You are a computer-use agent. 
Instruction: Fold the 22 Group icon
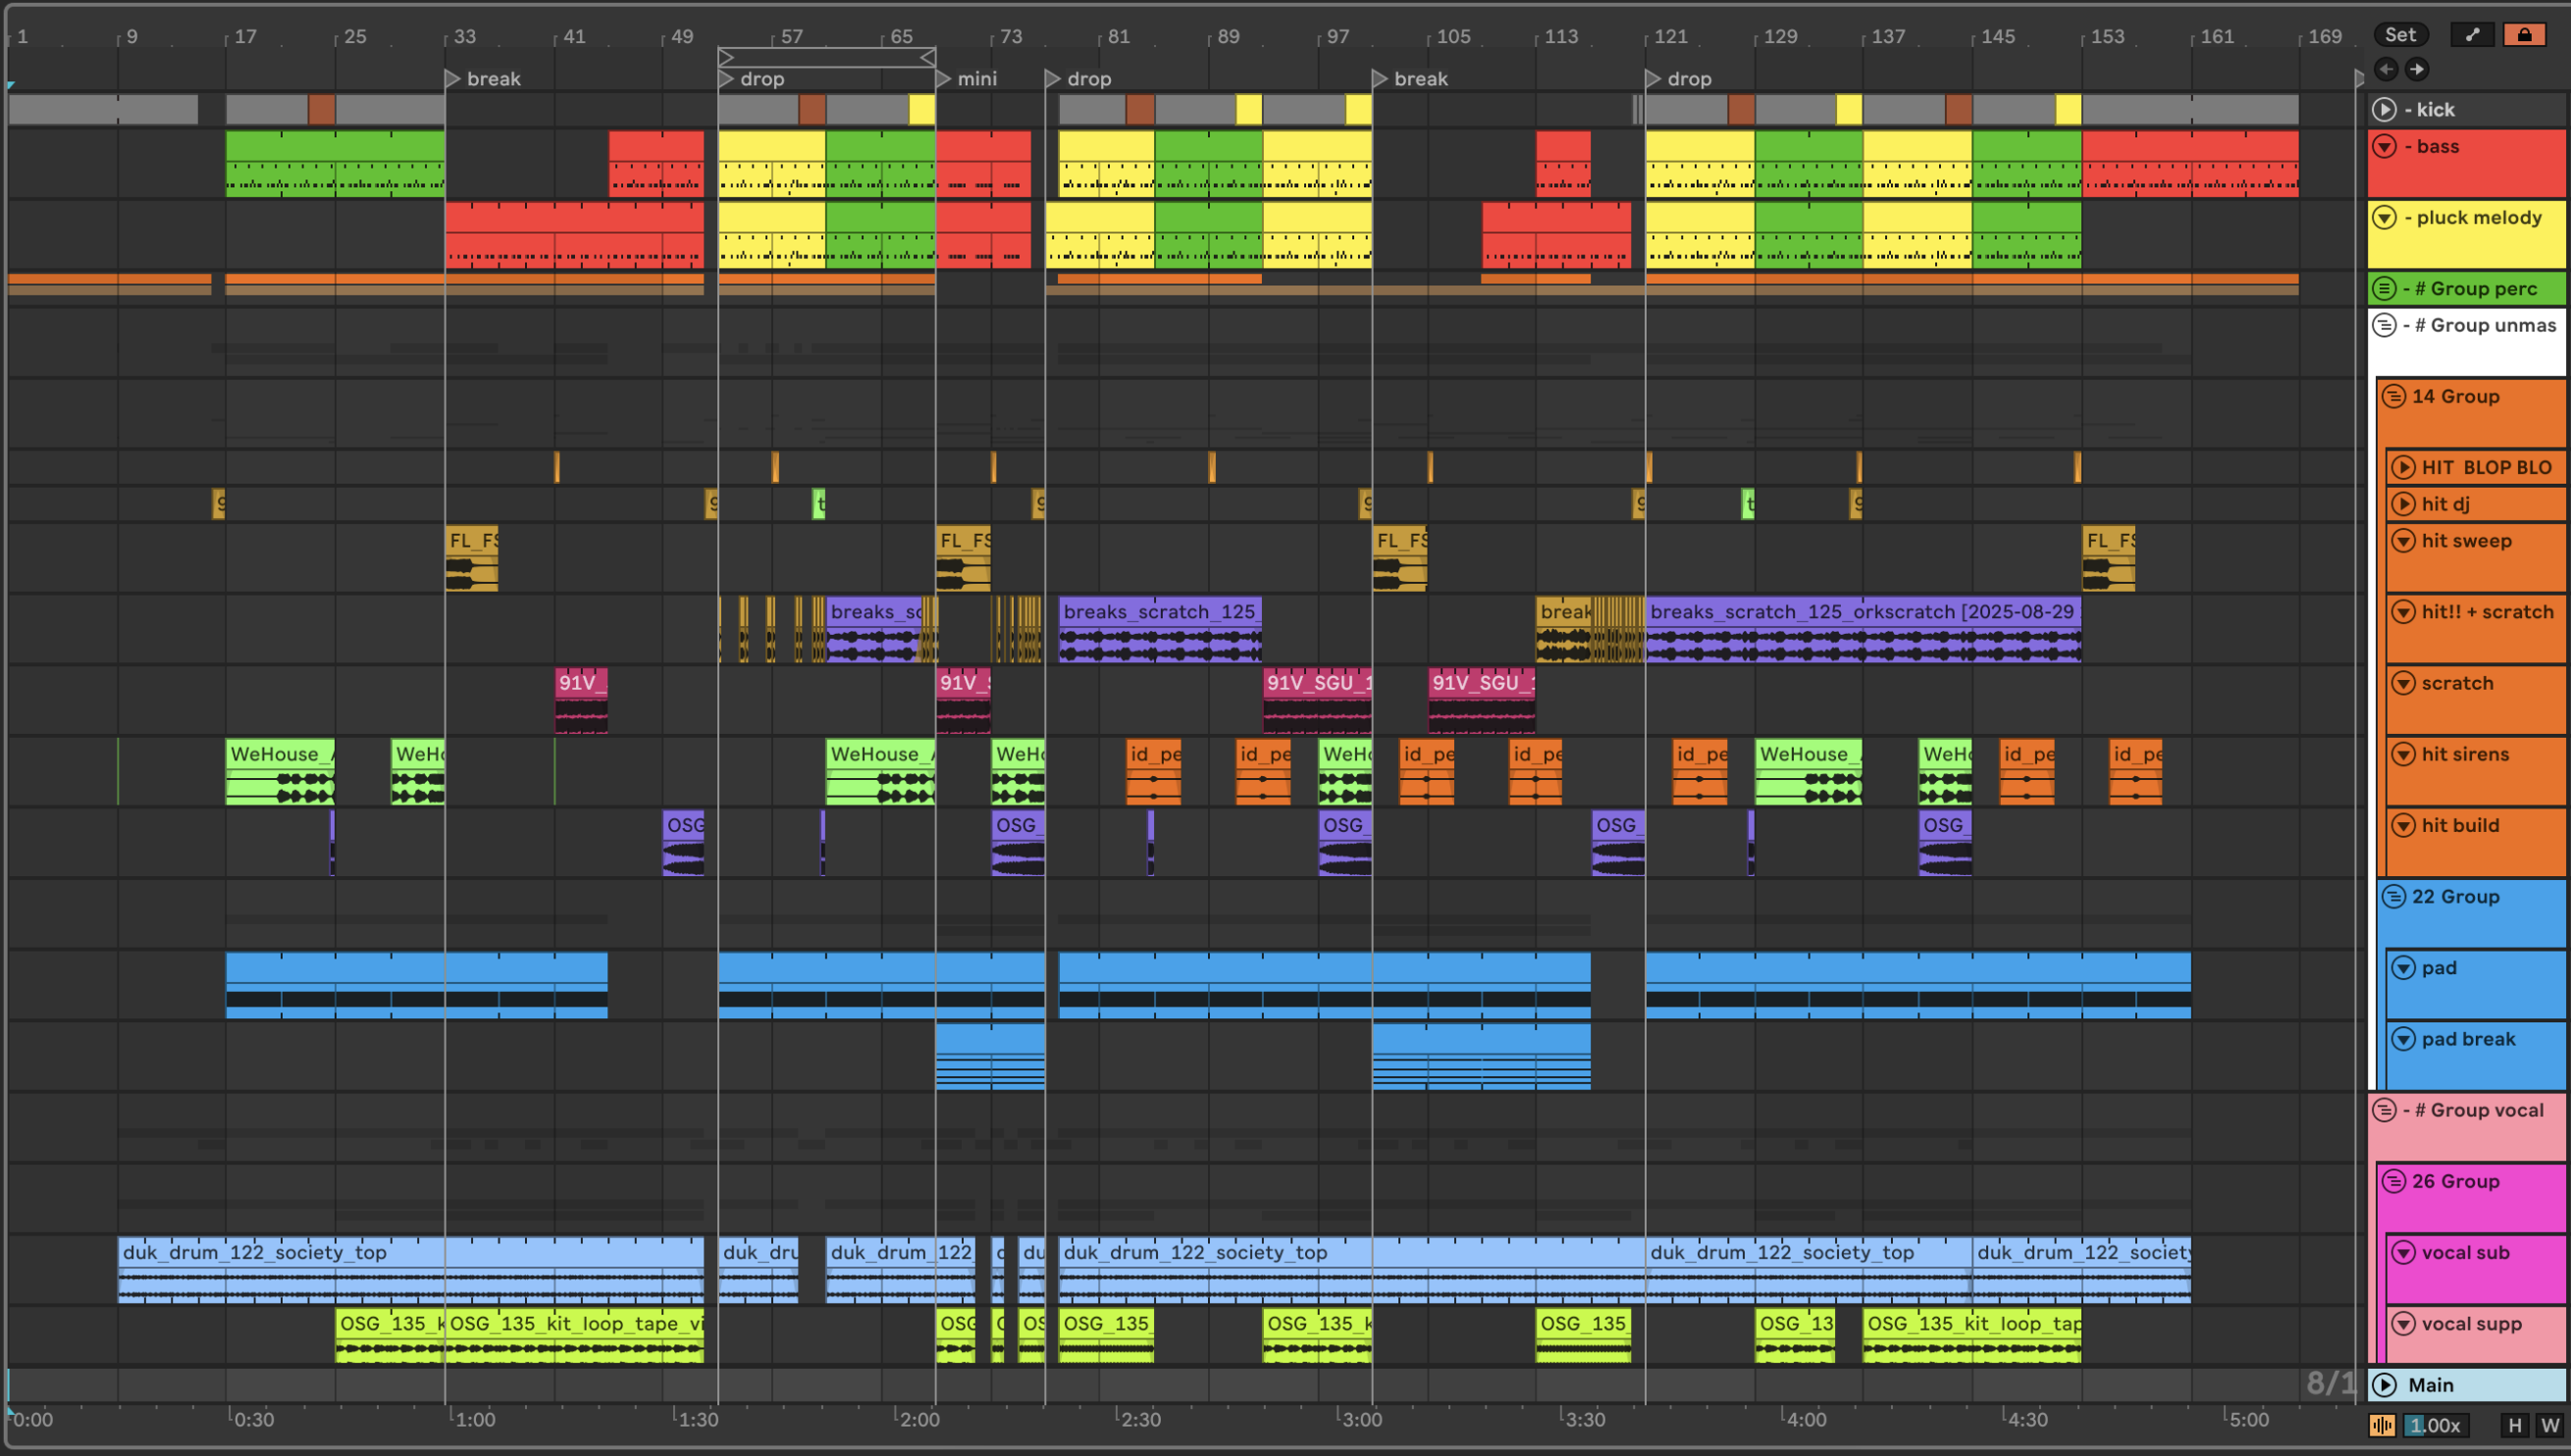point(2394,896)
